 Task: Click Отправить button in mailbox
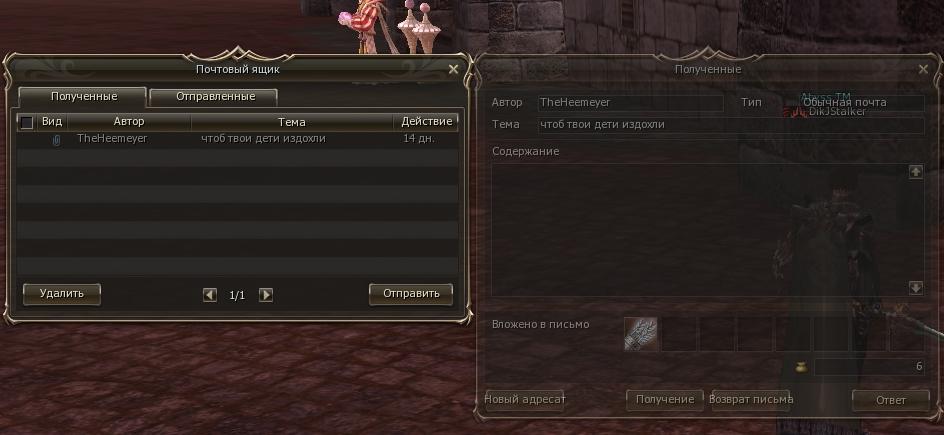[411, 294]
